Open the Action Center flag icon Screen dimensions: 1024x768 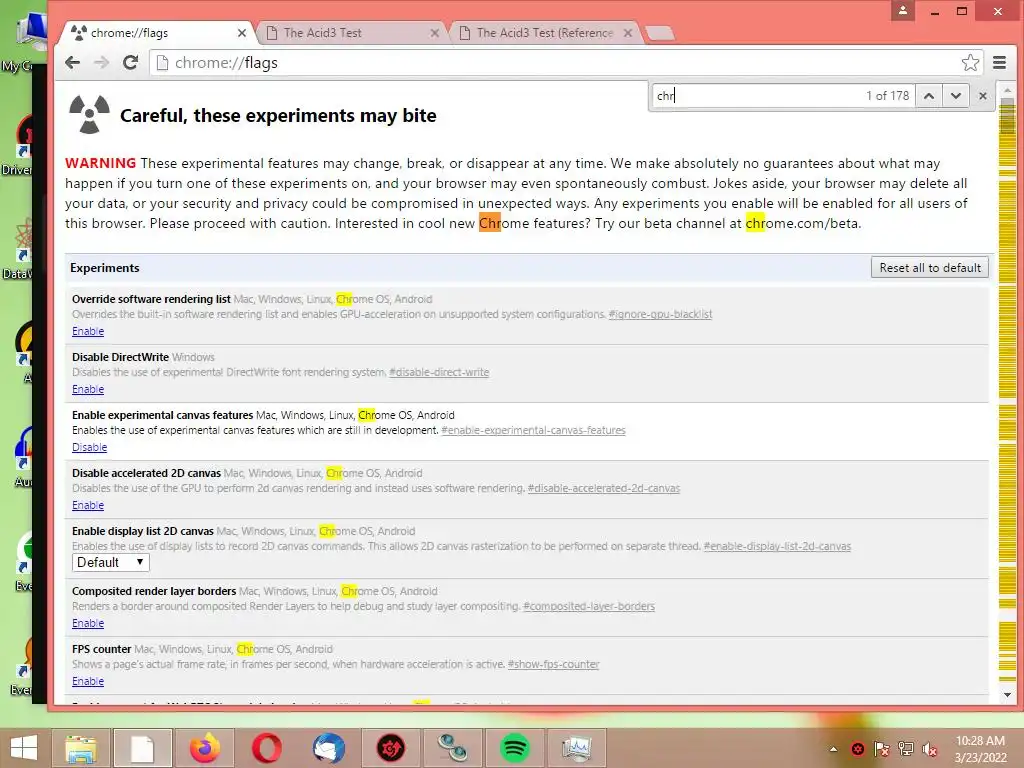[x=882, y=749]
